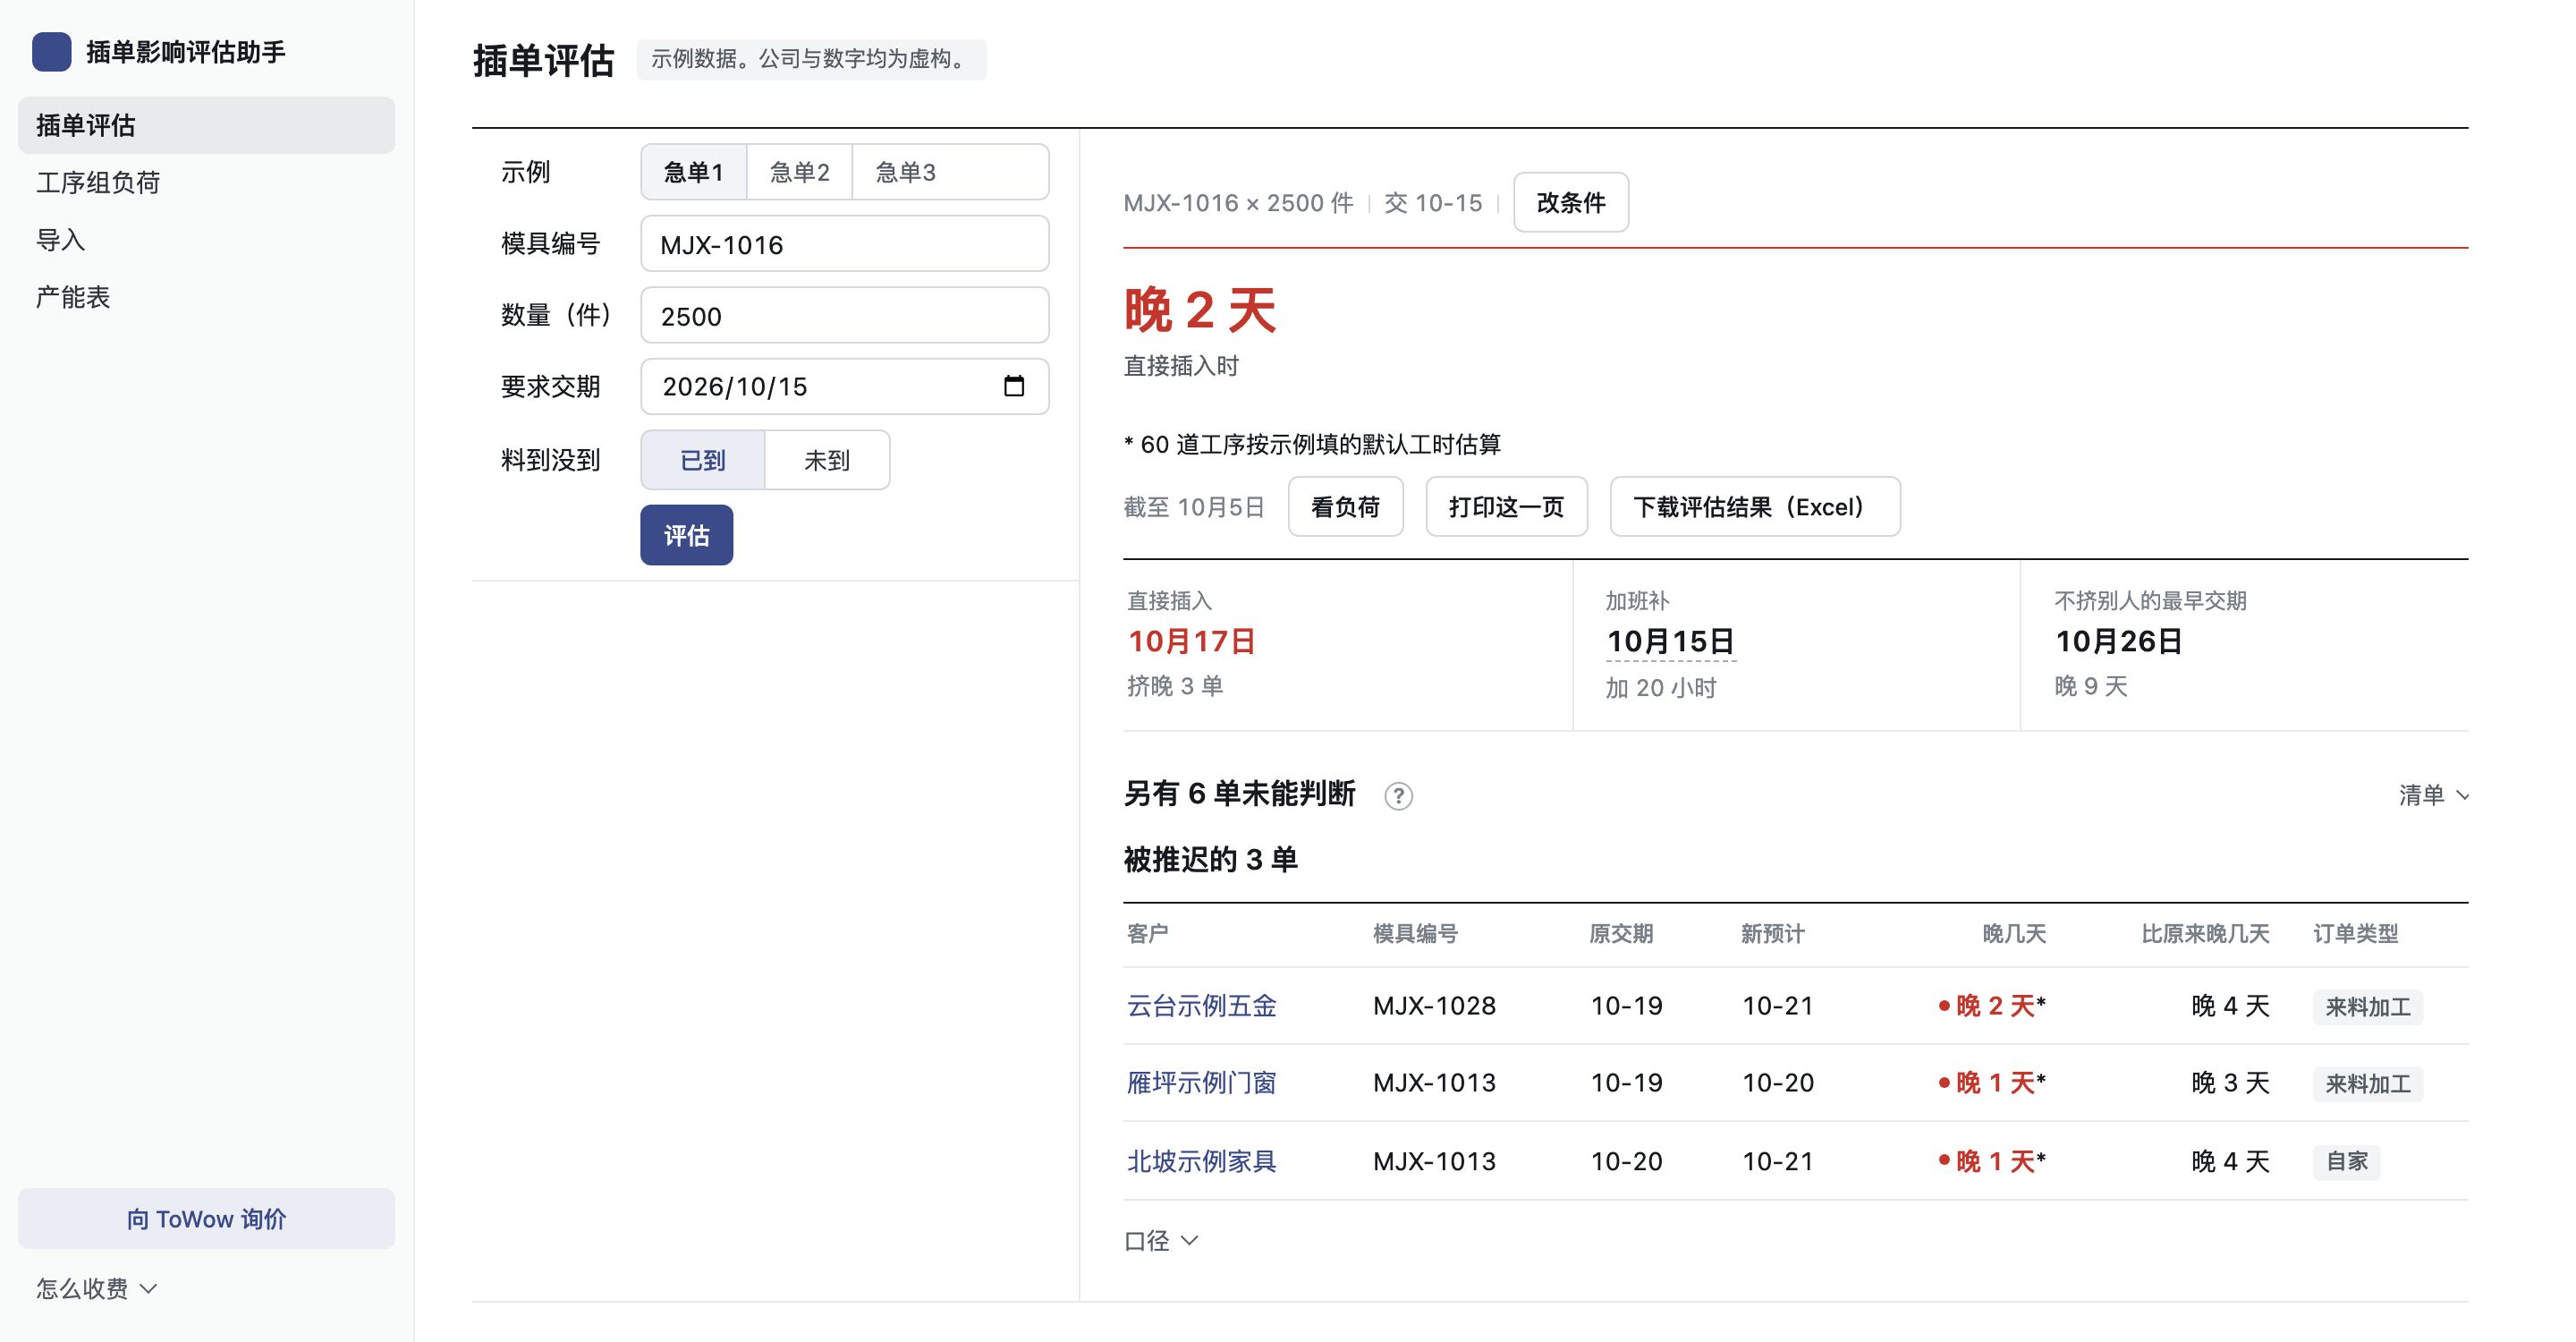
Task: Open 工序组负荷 in sidebar
Action: click(206, 182)
